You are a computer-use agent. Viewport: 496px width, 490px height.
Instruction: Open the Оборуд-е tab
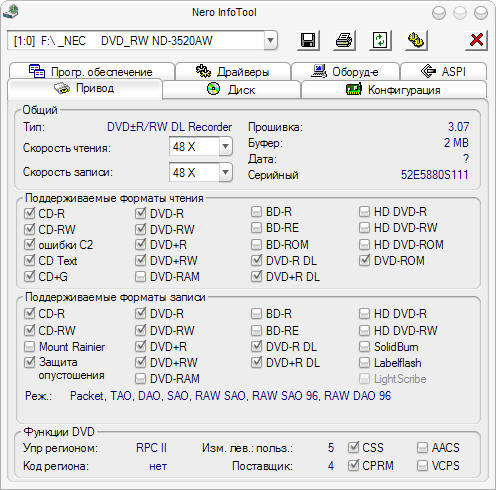[345, 71]
